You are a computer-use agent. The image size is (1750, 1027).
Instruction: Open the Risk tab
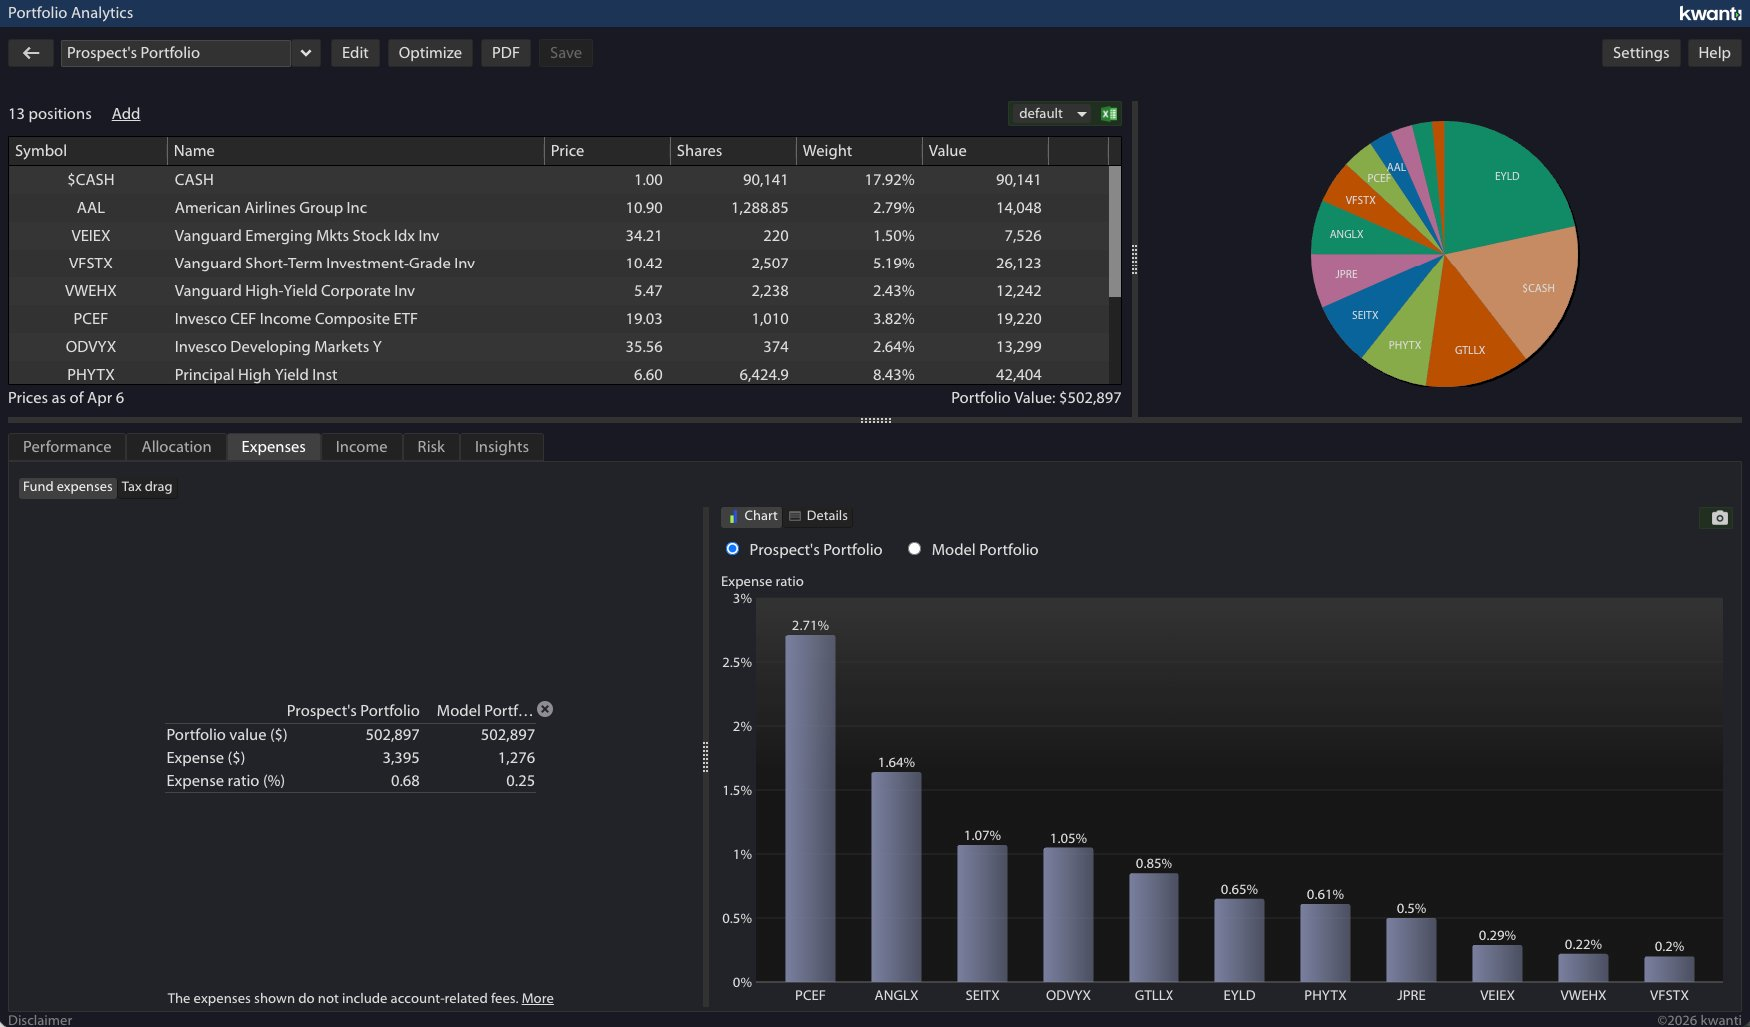coord(431,447)
